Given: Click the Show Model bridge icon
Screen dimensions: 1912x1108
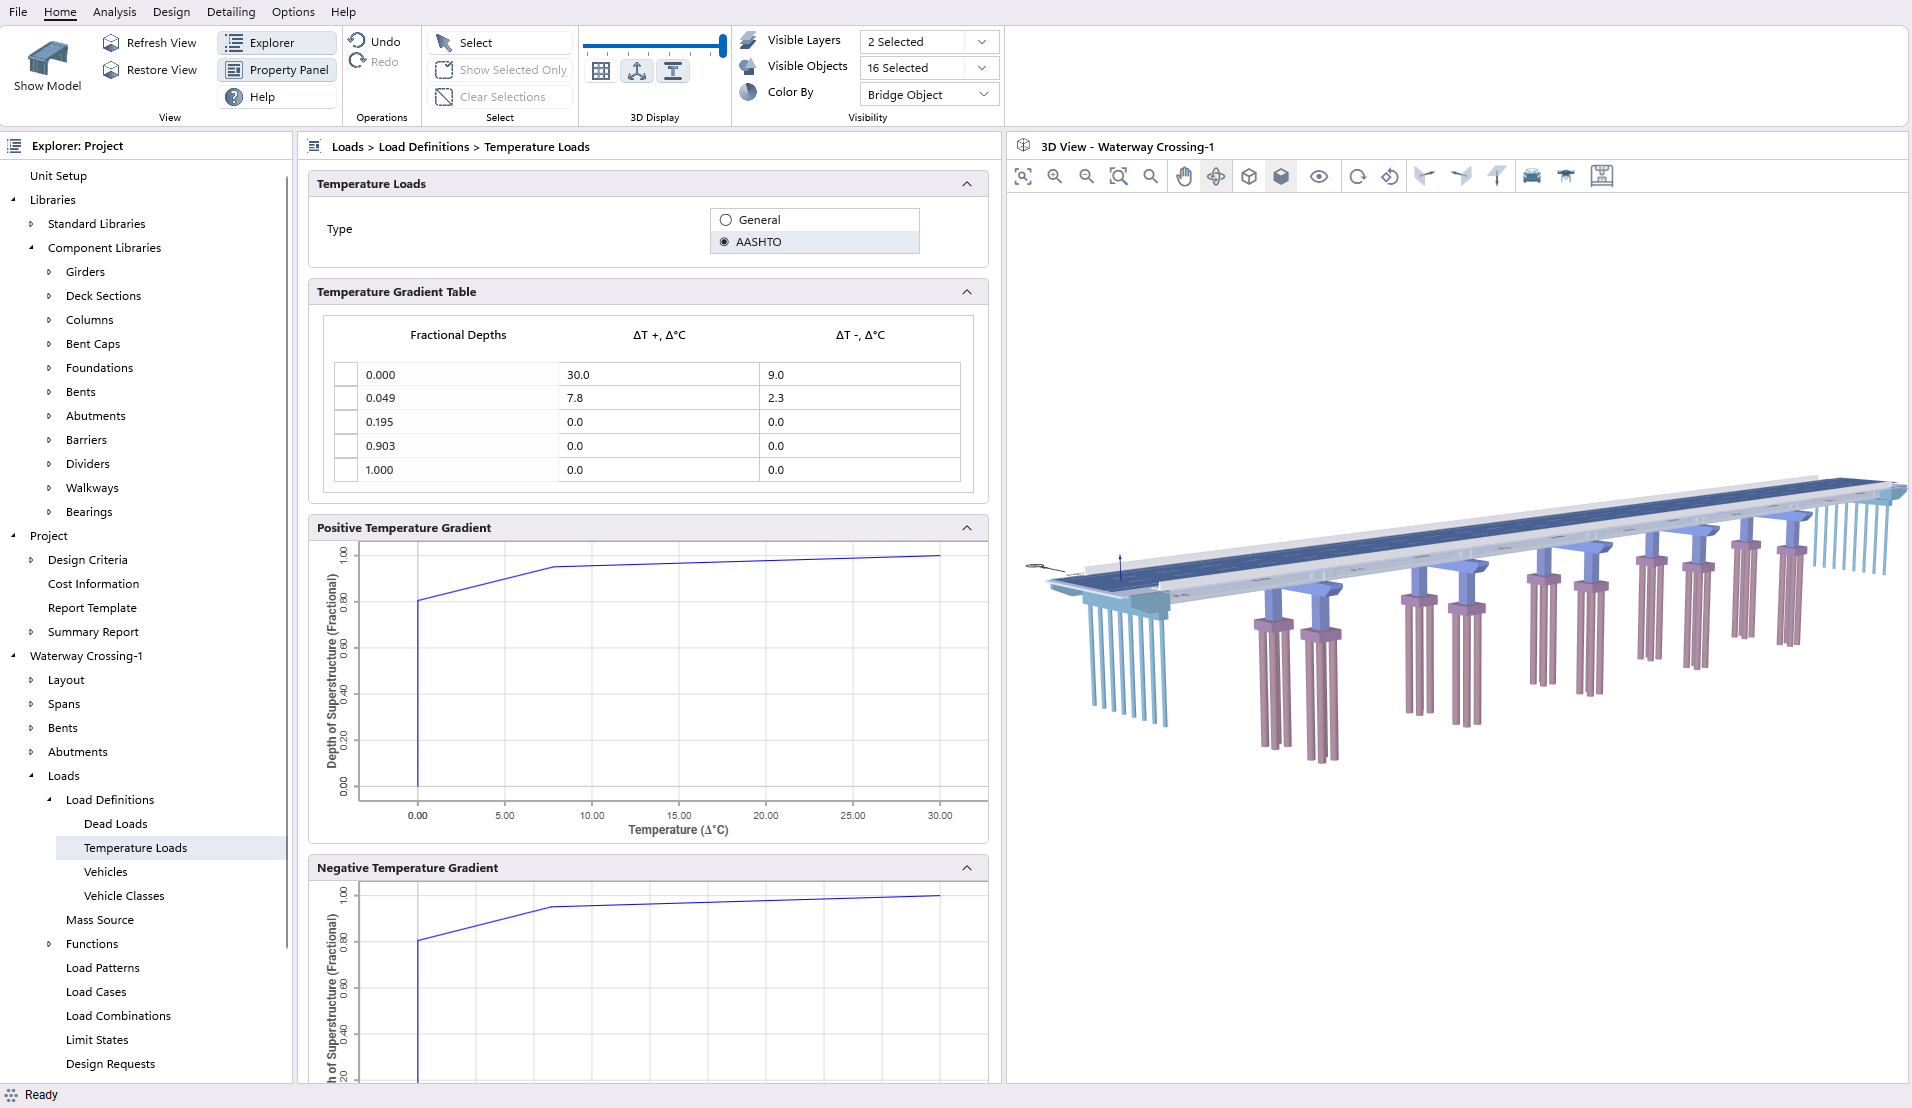Looking at the screenshot, I should pos(47,60).
